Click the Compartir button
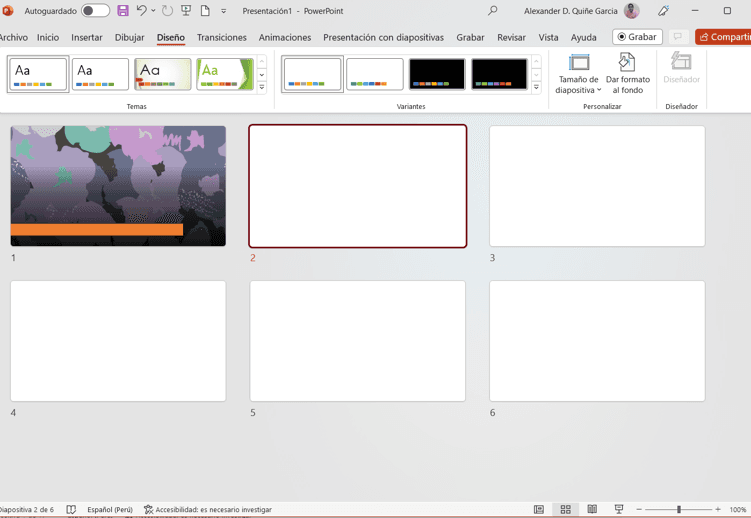The height and width of the screenshot is (518, 751). [723, 37]
